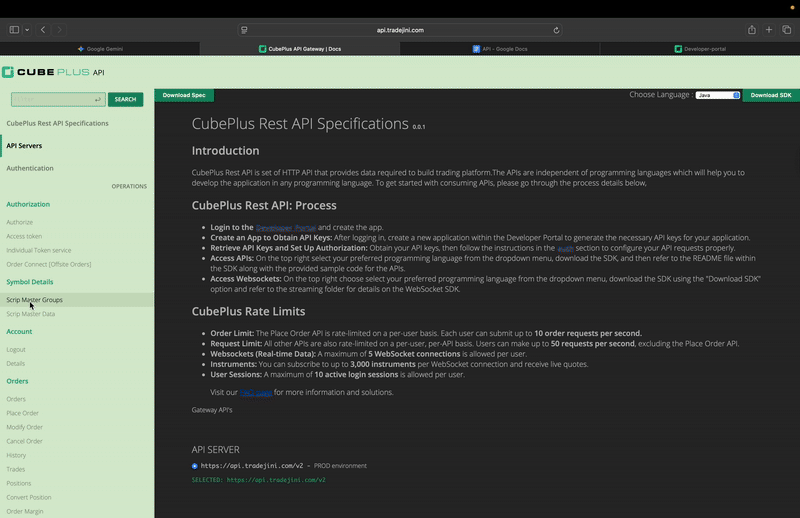
Task: Open the Symbol Details section heading
Action: coord(30,282)
